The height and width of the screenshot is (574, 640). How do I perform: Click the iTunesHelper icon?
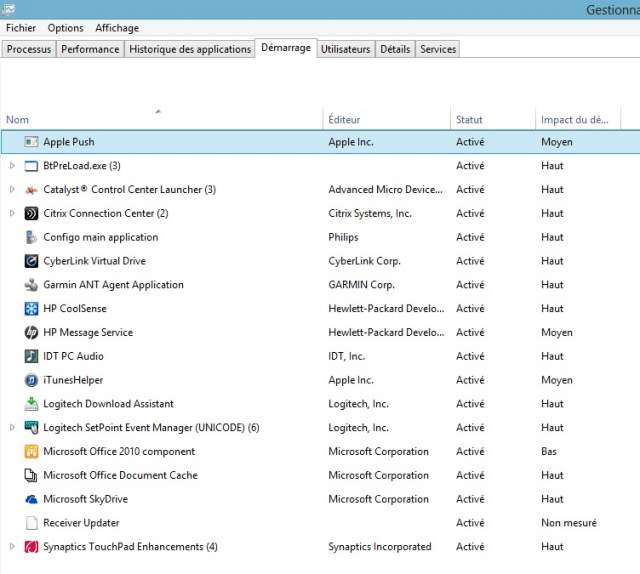31,380
